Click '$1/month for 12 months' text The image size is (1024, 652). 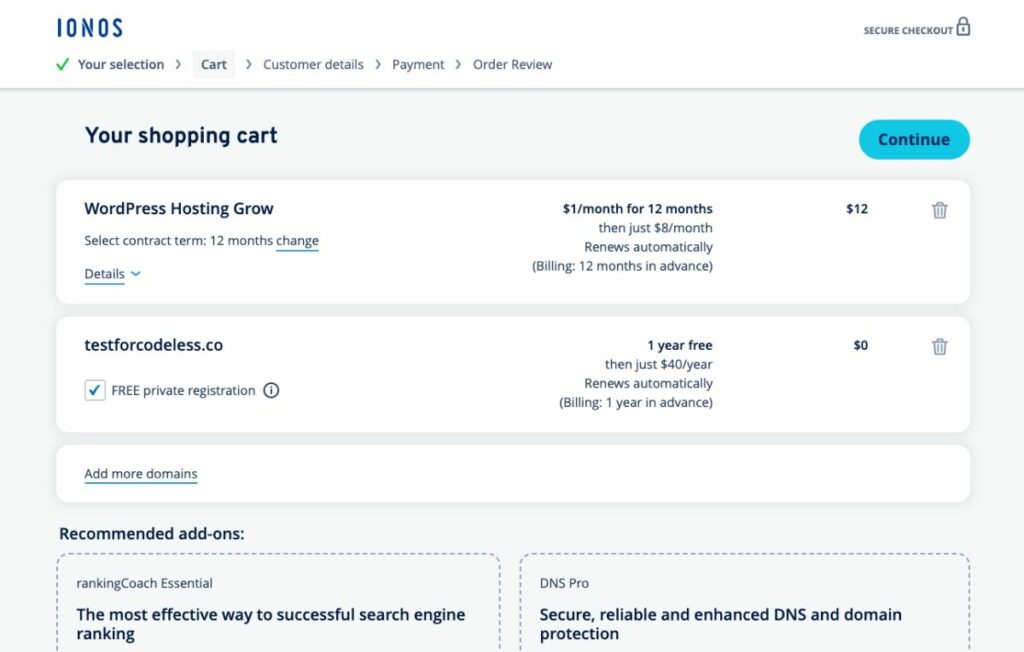pyautogui.click(x=637, y=209)
